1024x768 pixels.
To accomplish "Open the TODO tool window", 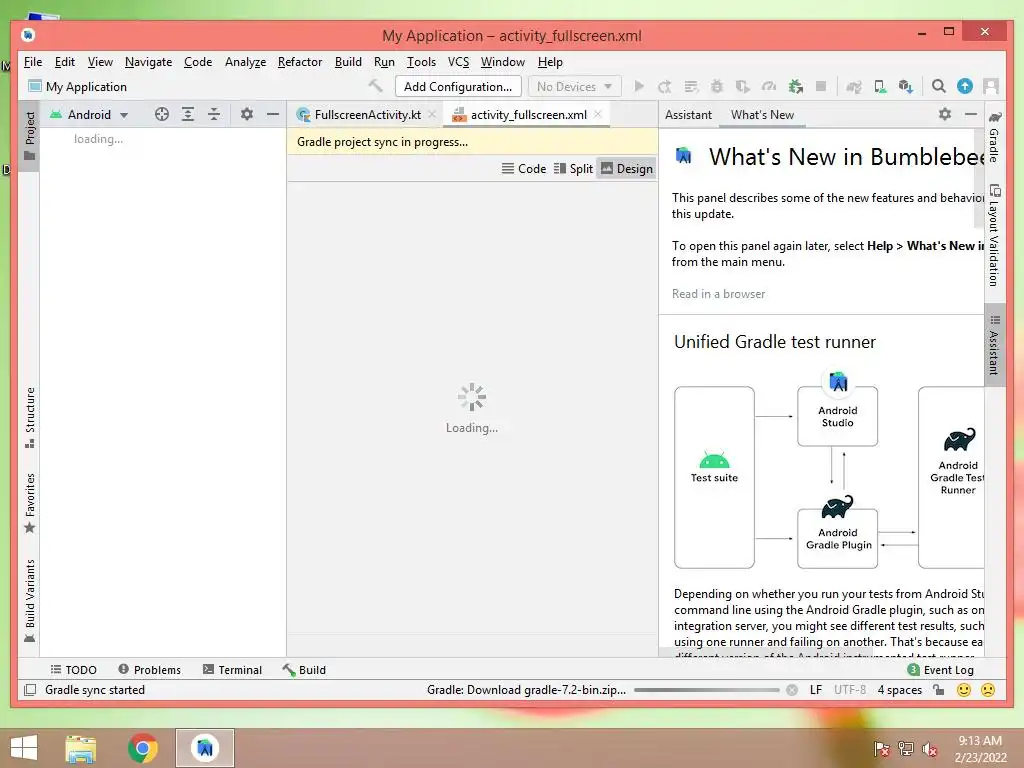I will 74,669.
